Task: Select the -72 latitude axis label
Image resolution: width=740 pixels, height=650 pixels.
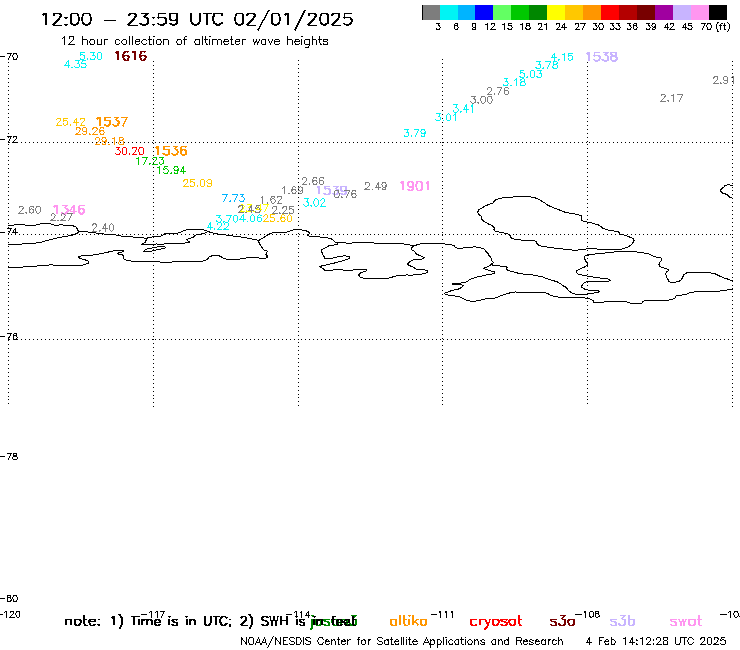Action: click(x=9, y=140)
